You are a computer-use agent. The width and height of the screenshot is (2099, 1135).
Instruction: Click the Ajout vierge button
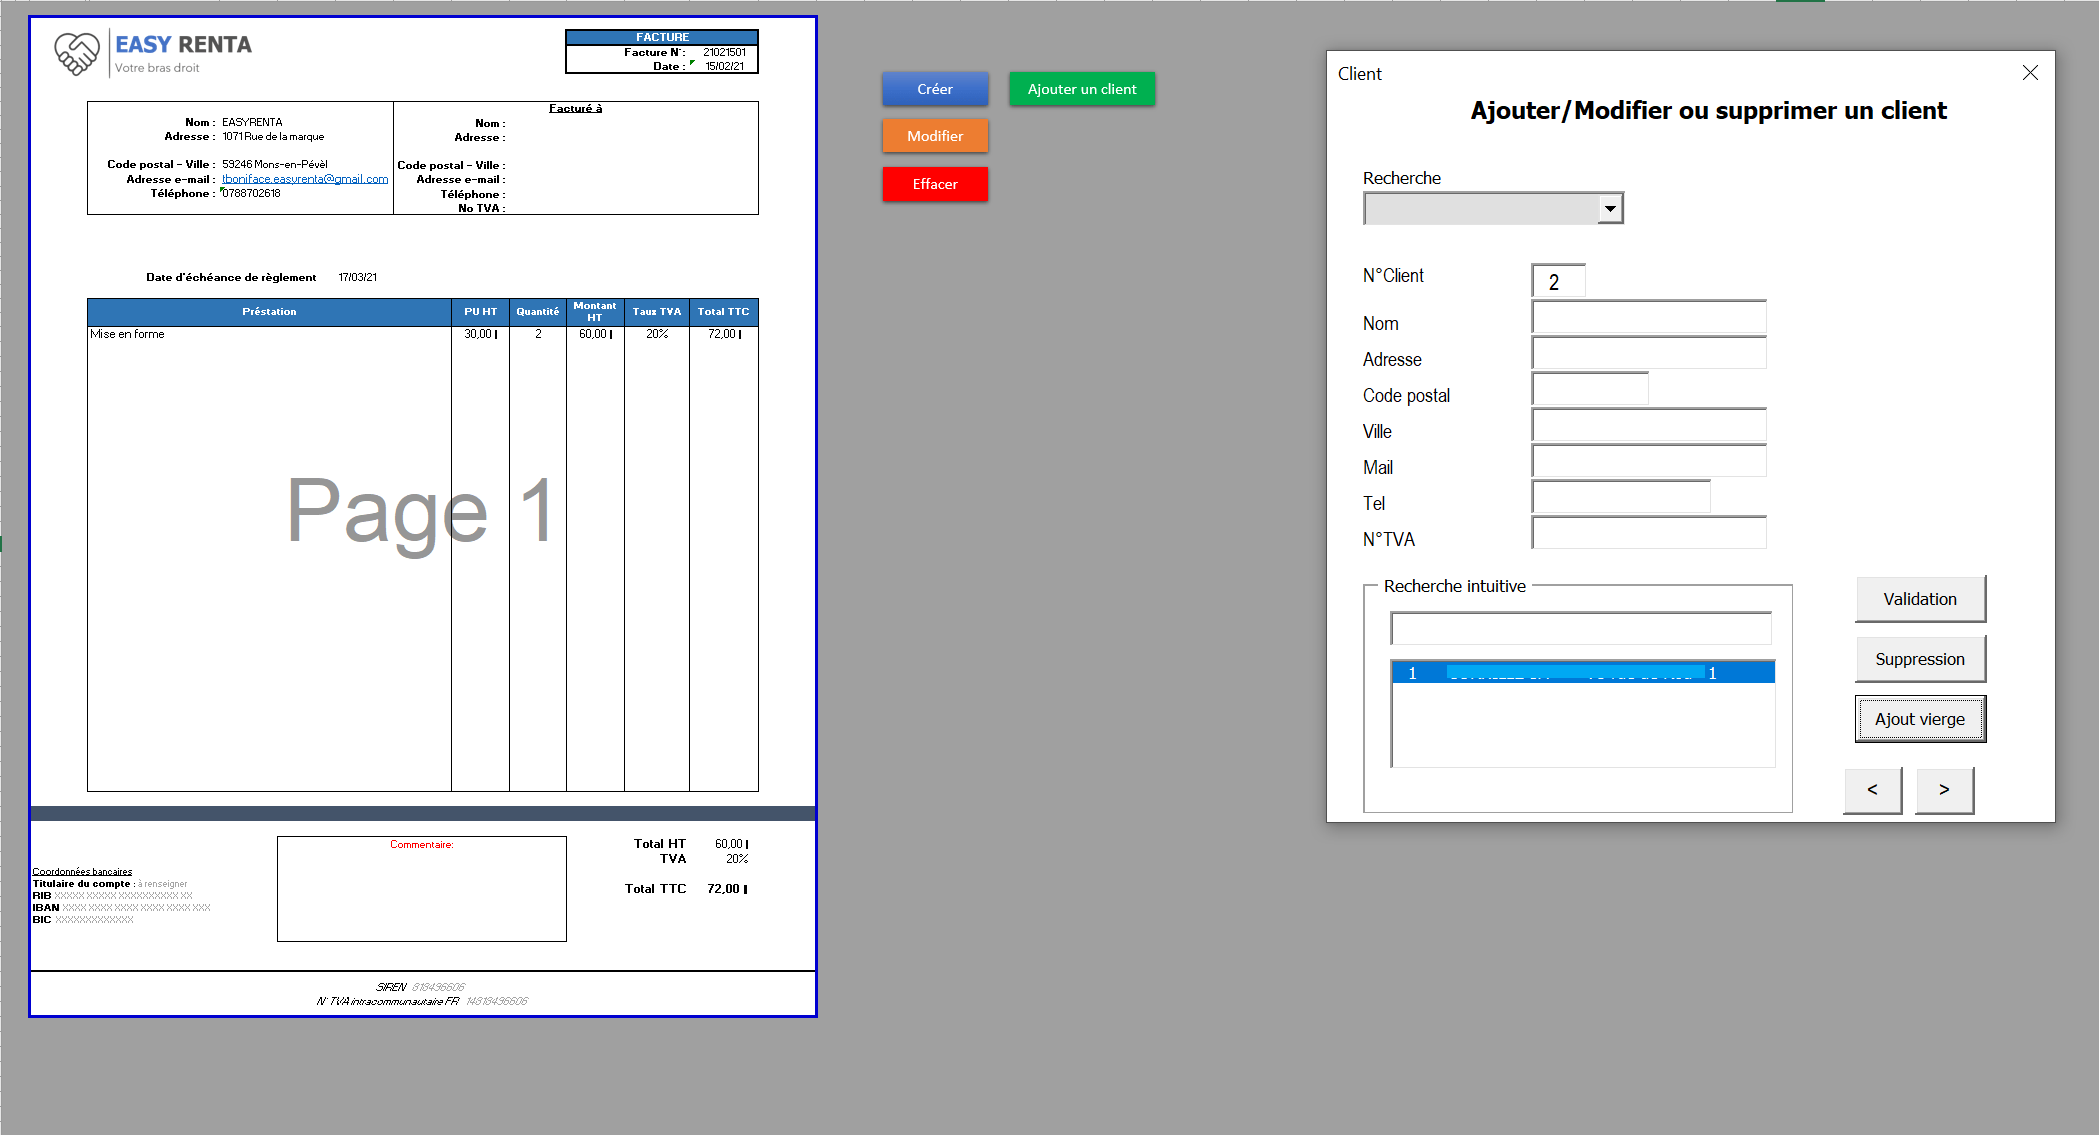[x=1919, y=719]
